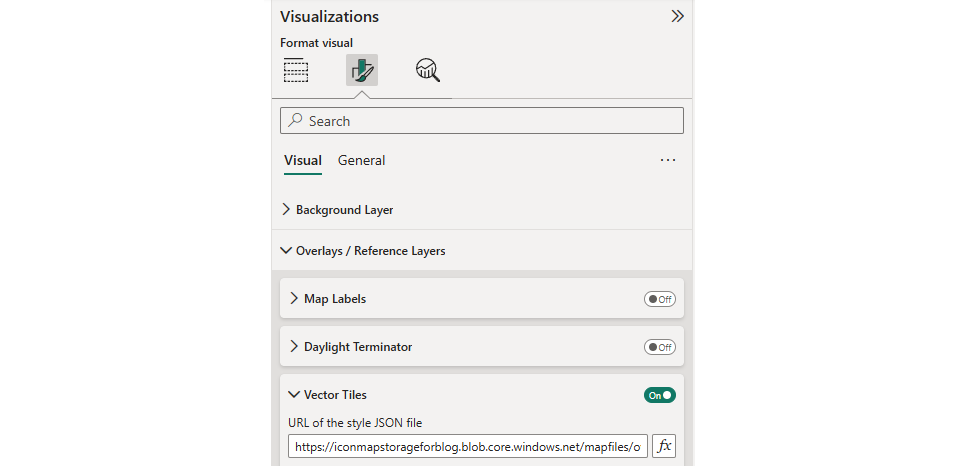Collapse the Vector Tiles card
Screen dimensions: 960x466
pyautogui.click(x=335, y=395)
